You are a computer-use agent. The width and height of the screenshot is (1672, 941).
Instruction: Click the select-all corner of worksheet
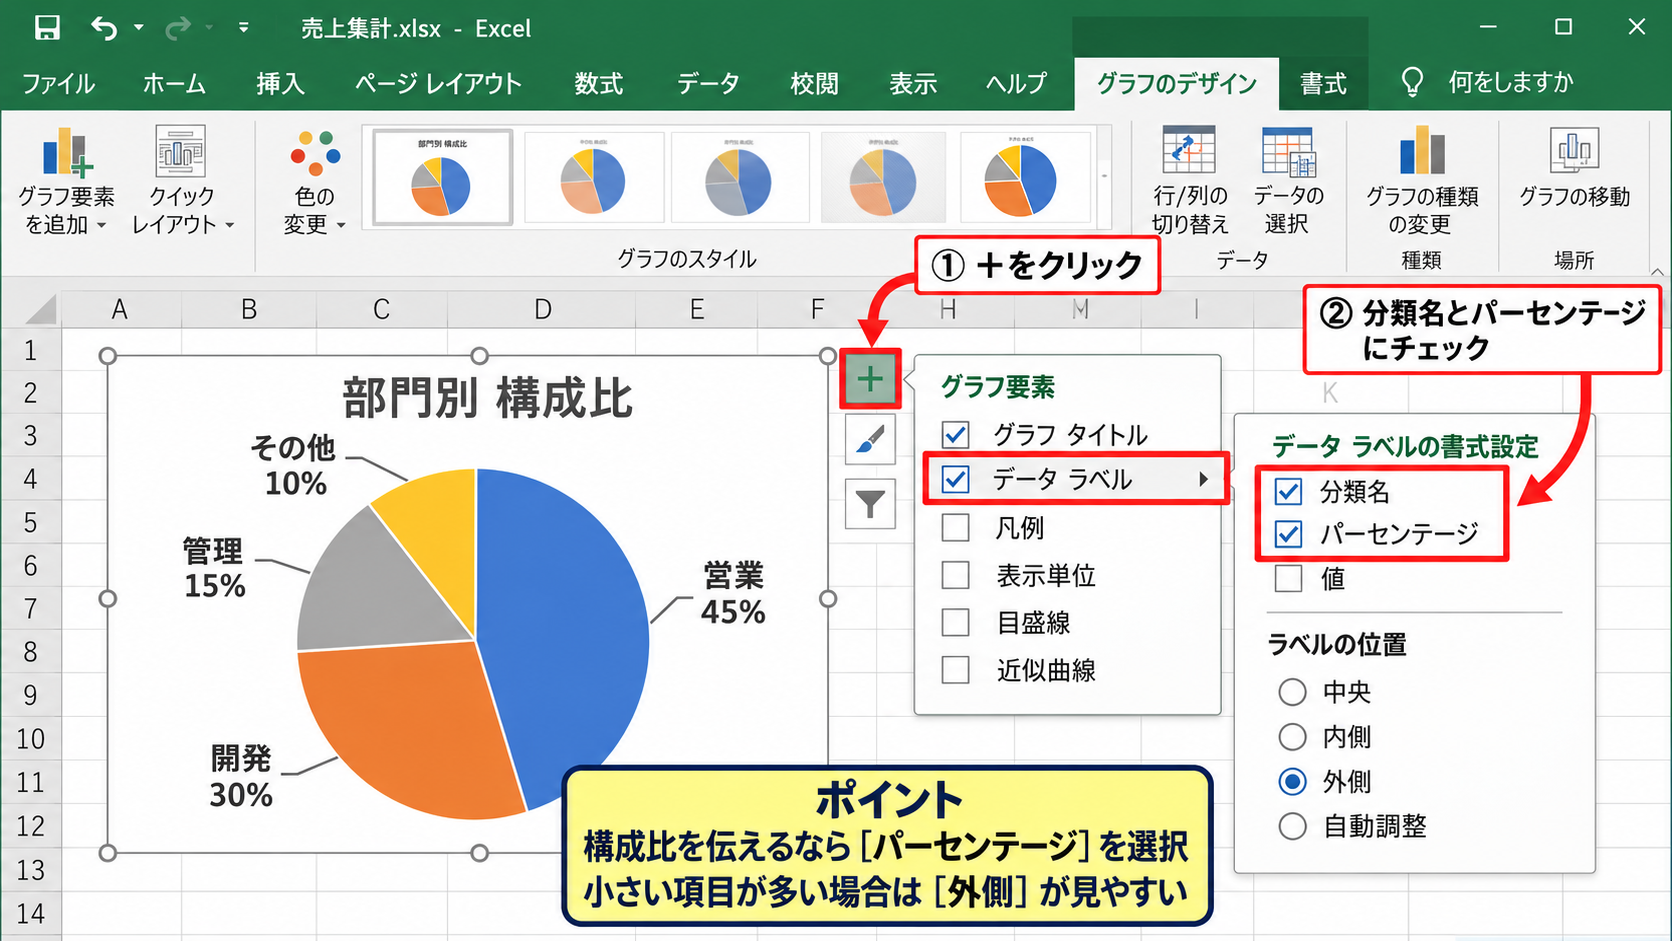pyautogui.click(x=40, y=309)
